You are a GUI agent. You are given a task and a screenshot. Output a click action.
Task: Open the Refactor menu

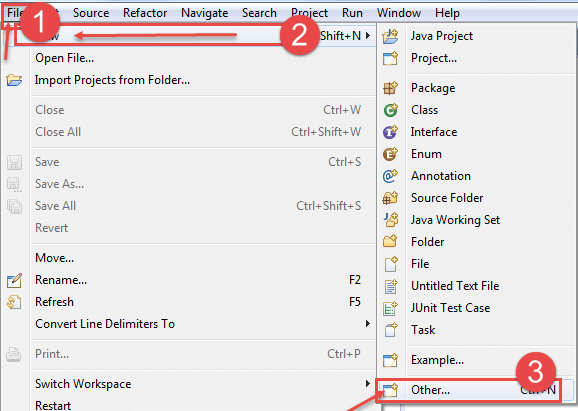pyautogui.click(x=145, y=13)
